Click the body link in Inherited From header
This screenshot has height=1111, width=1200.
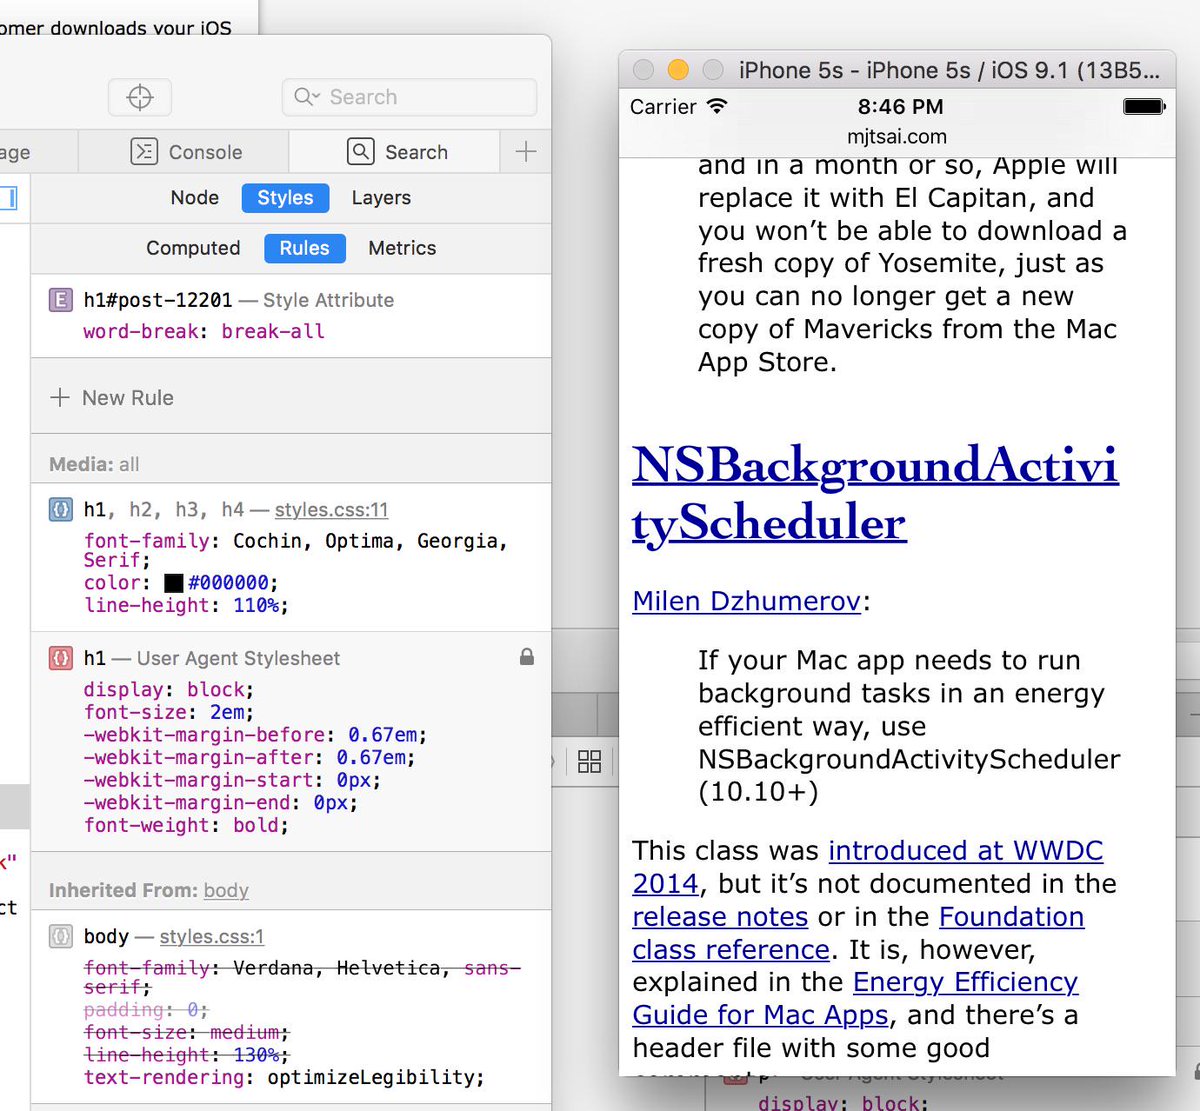[226, 890]
